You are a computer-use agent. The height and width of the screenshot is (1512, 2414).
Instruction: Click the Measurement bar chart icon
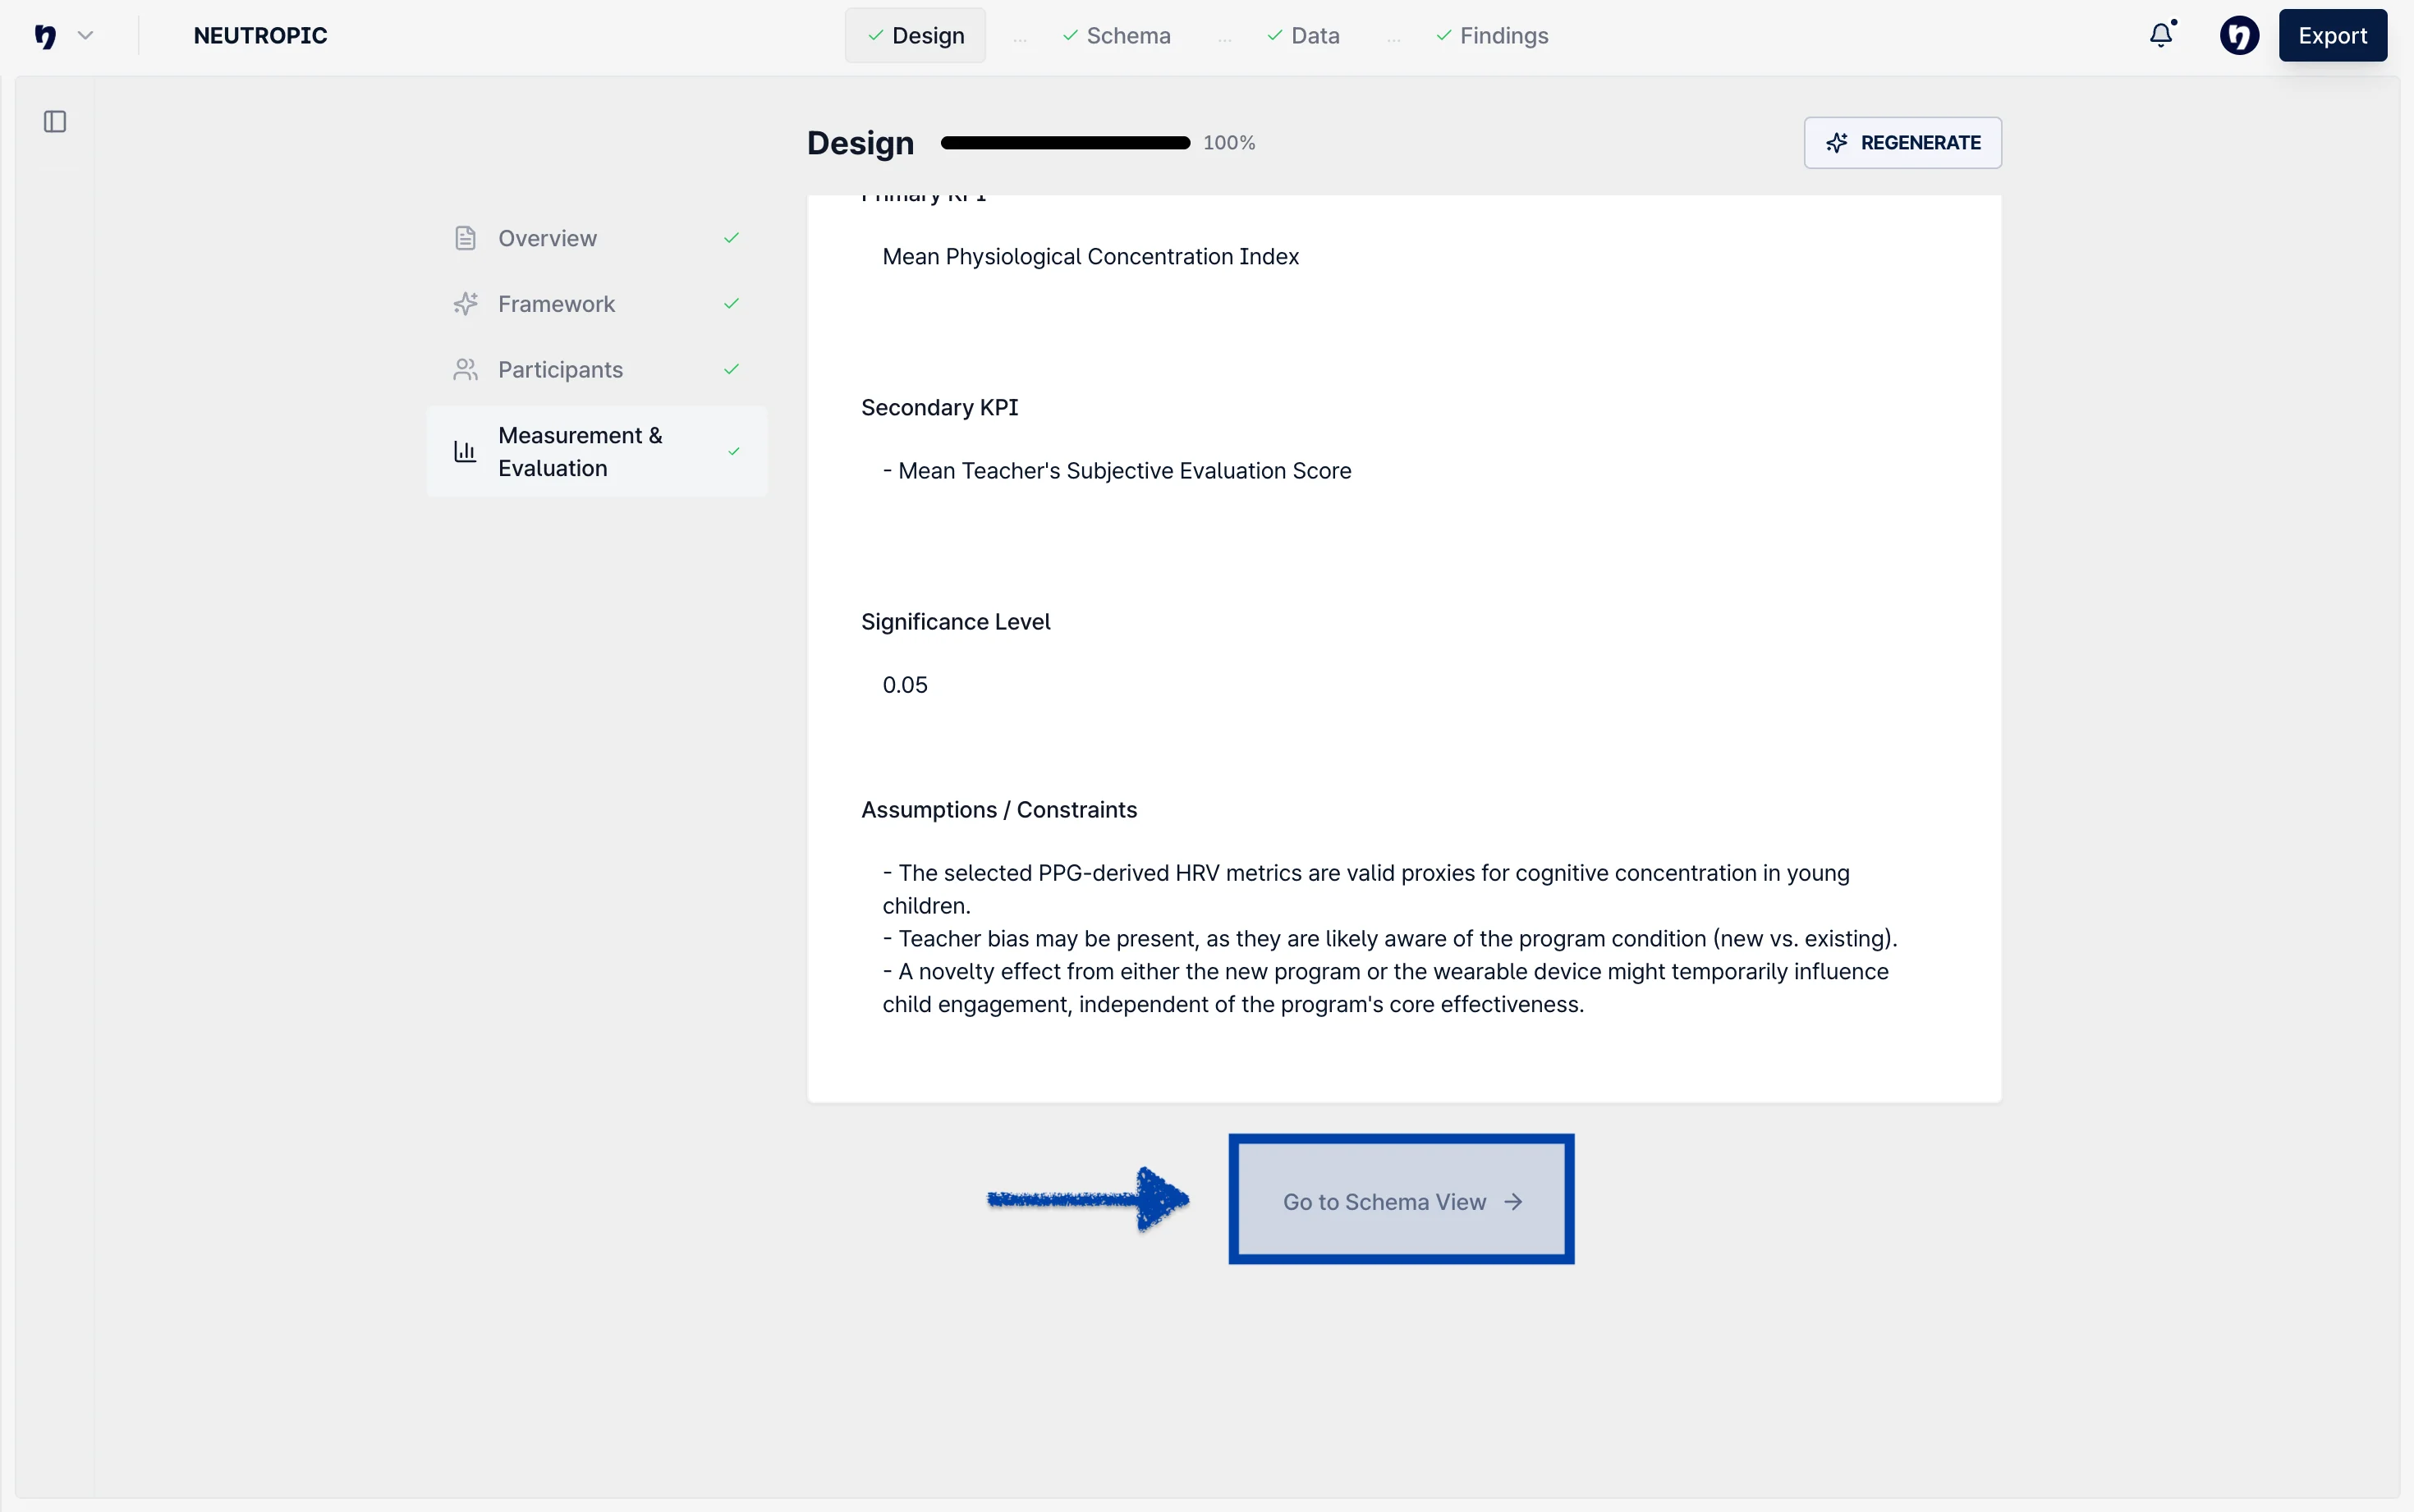coord(465,452)
